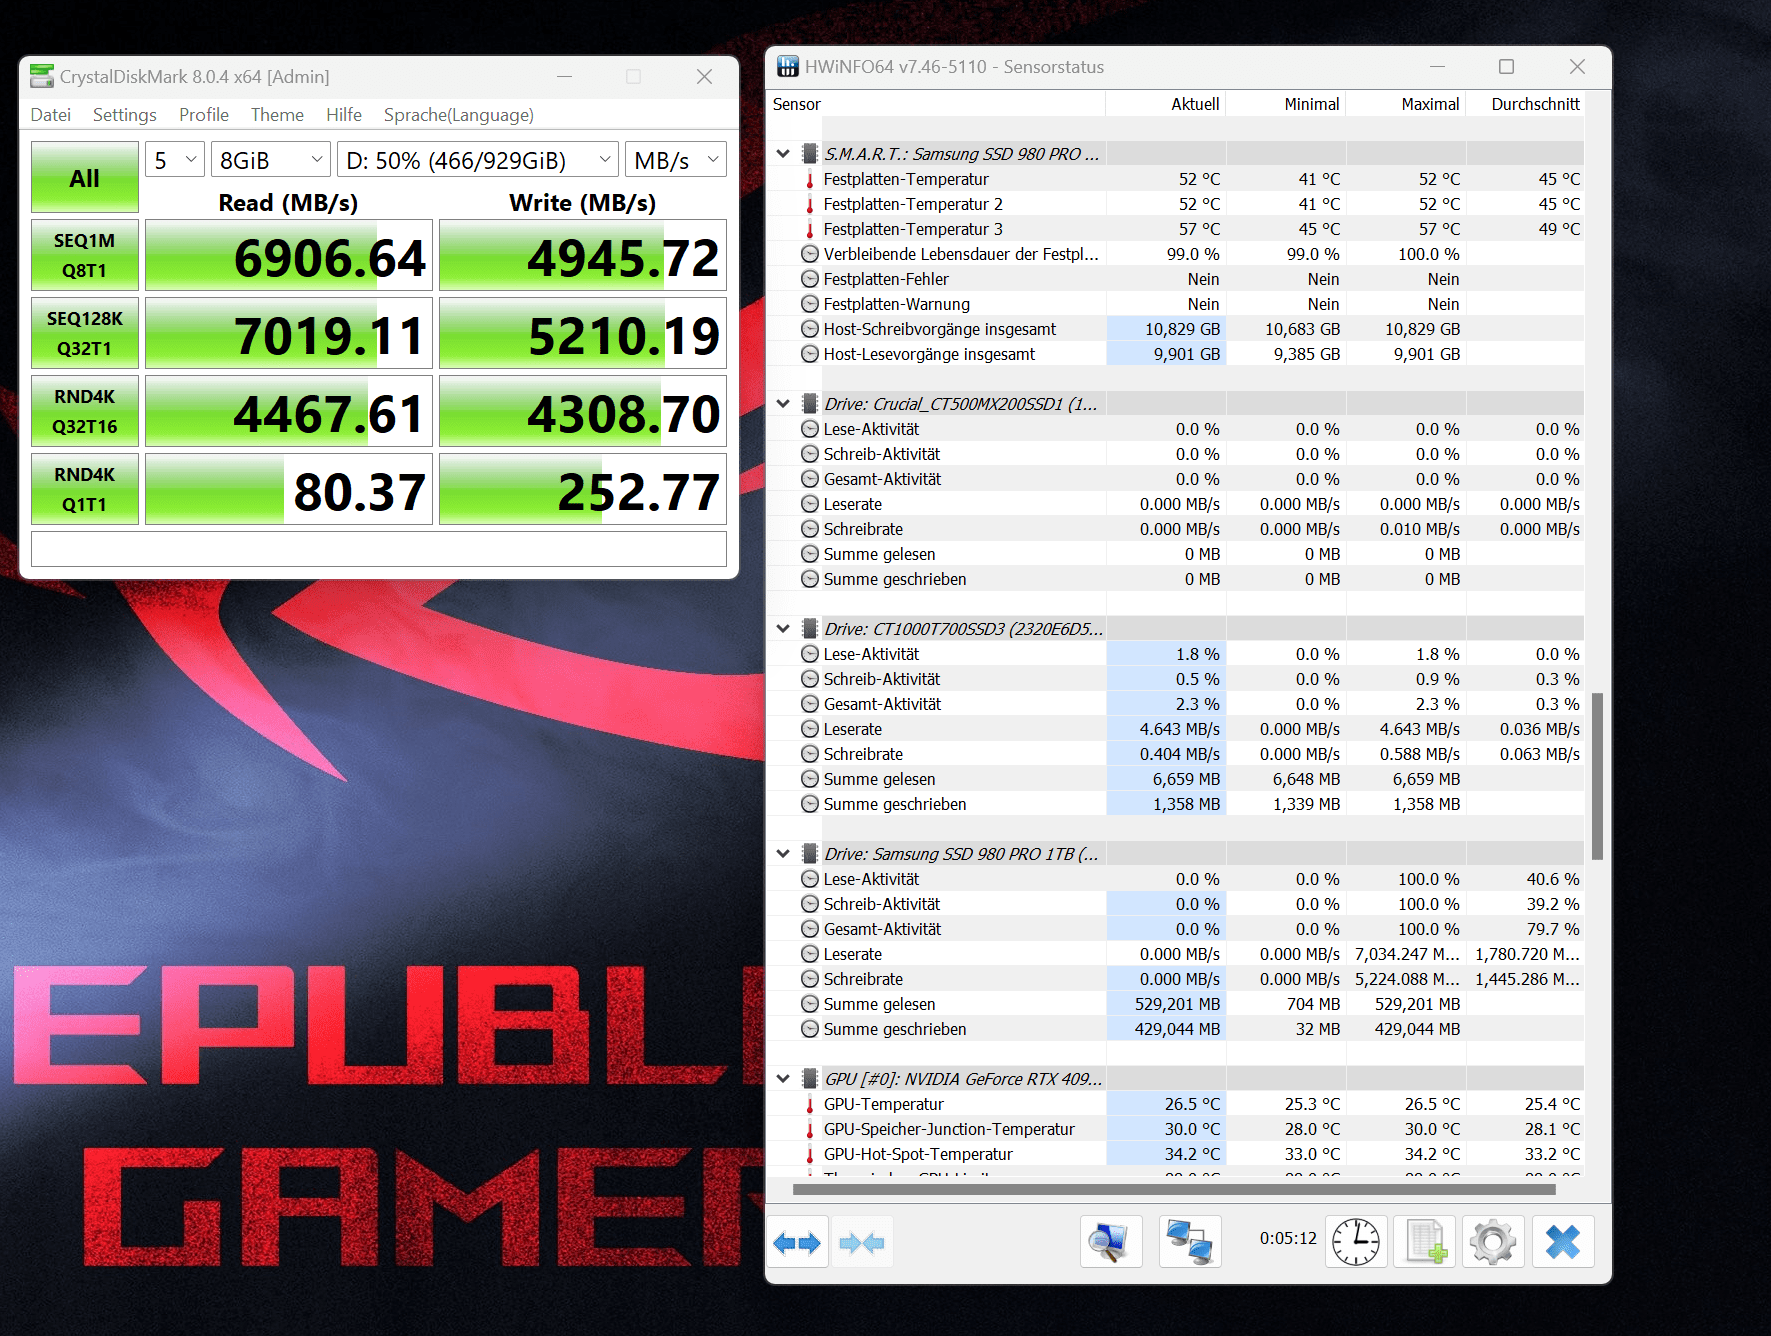Open the unit dropdown showing MB/s

(676, 160)
